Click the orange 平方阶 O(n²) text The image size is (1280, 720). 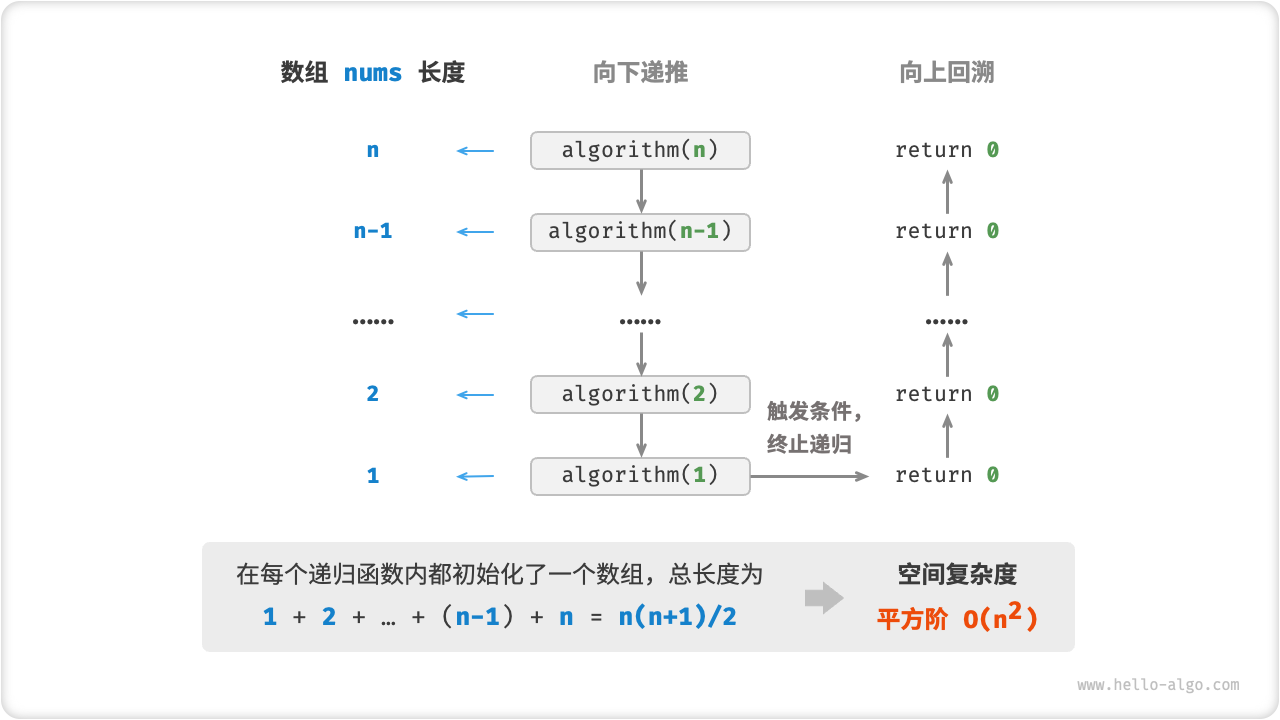pos(957,619)
